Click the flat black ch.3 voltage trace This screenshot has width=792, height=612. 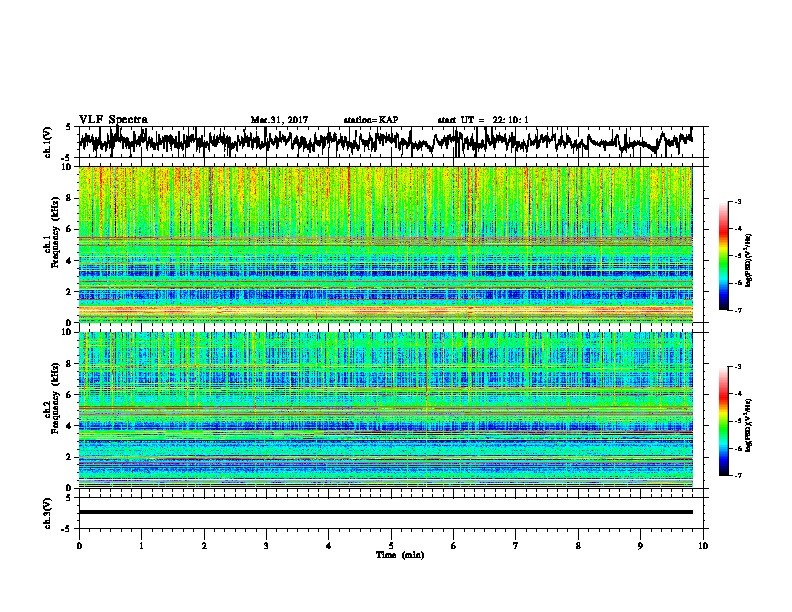pyautogui.click(x=385, y=512)
